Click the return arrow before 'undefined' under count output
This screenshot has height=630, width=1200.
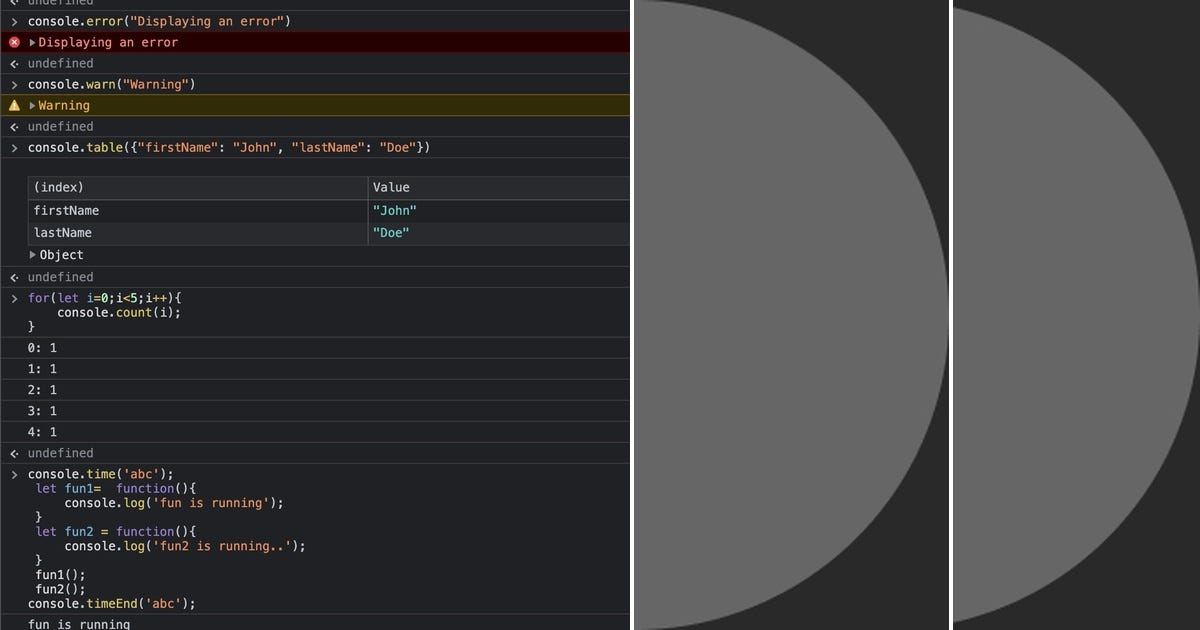tap(12, 452)
